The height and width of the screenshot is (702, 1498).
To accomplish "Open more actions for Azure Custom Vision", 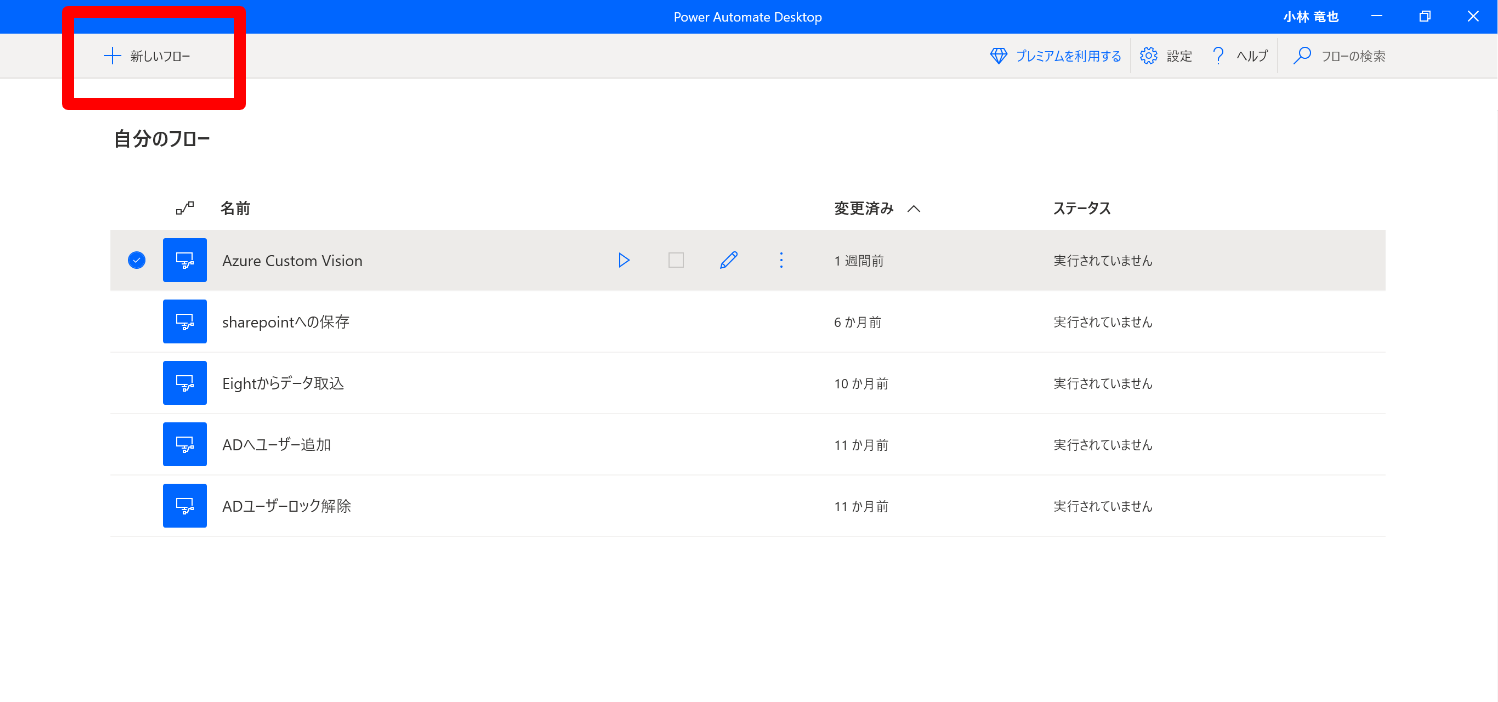I will tap(781, 260).
